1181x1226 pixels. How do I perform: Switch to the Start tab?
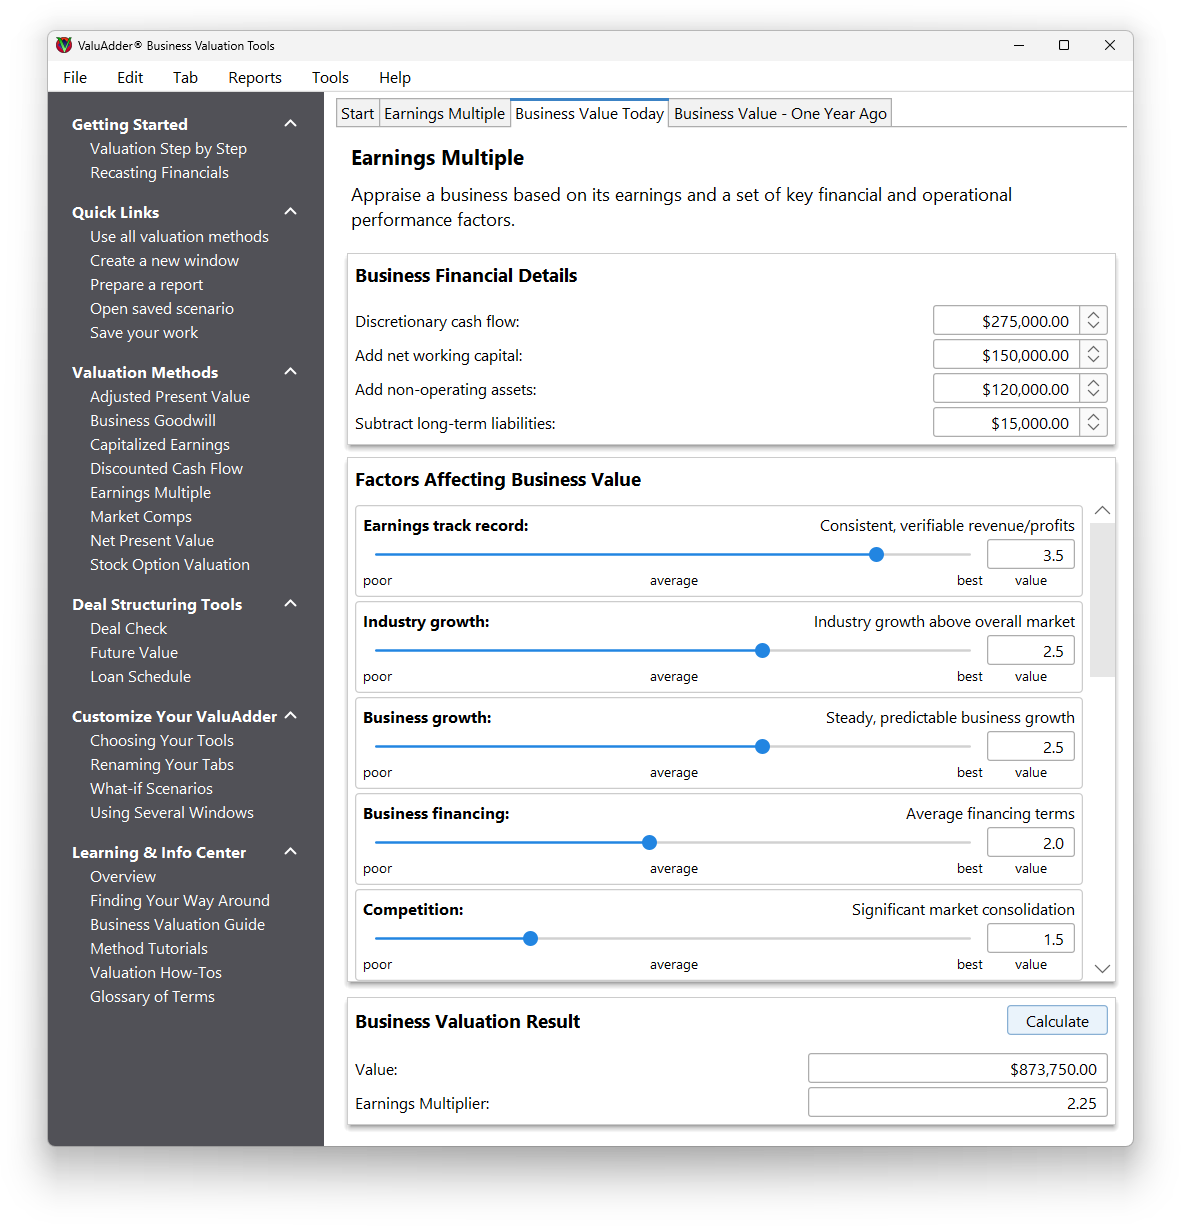357,114
